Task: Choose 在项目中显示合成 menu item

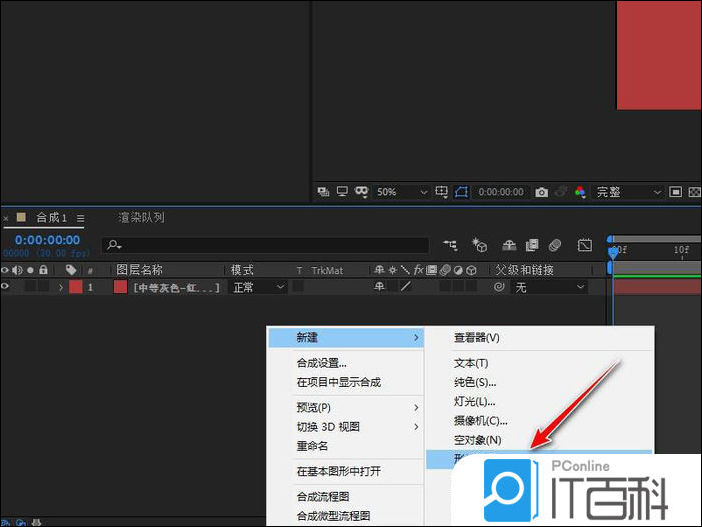Action: coord(338,382)
